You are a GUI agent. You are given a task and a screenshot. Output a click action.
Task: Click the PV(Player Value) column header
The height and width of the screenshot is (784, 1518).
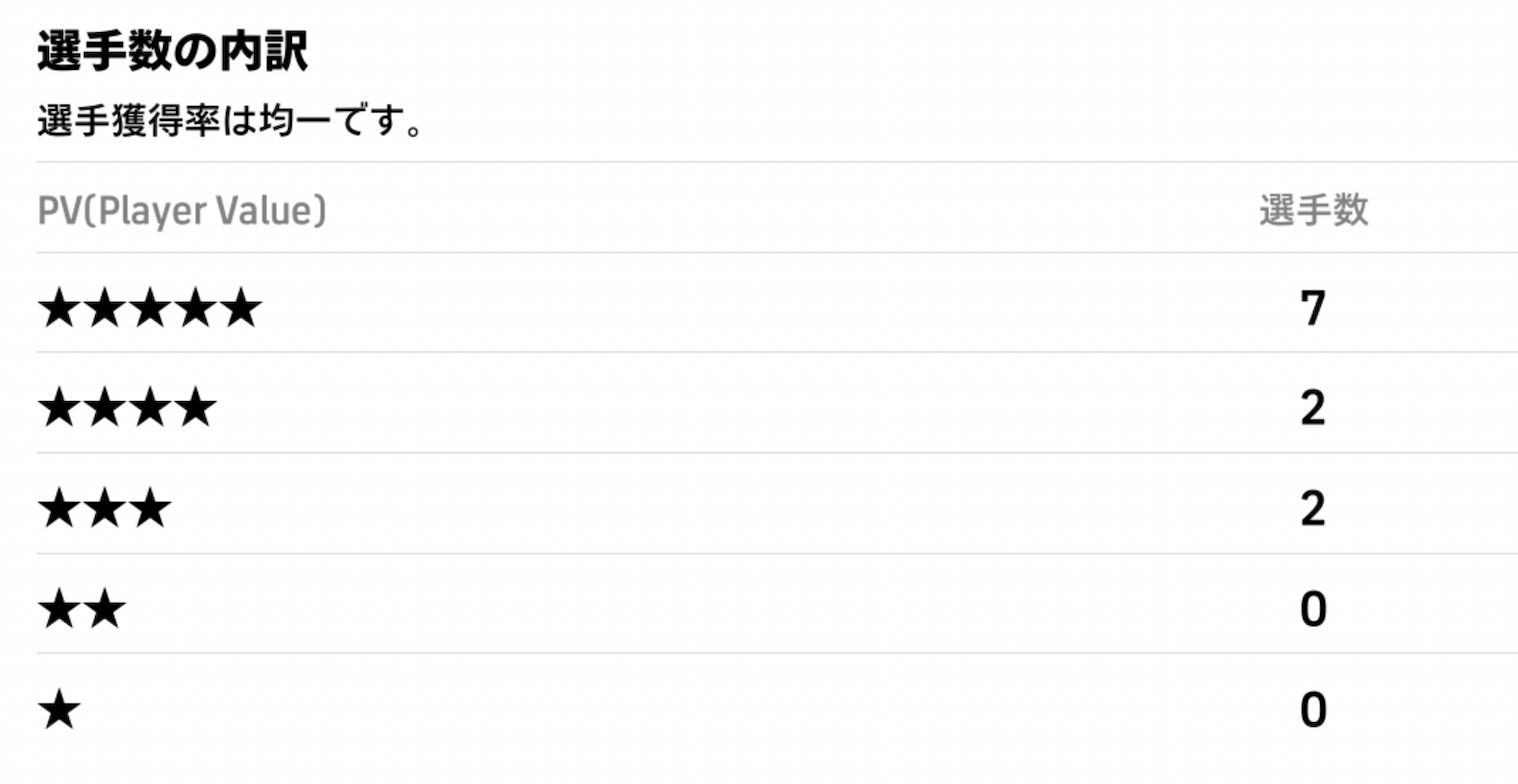click(x=182, y=211)
